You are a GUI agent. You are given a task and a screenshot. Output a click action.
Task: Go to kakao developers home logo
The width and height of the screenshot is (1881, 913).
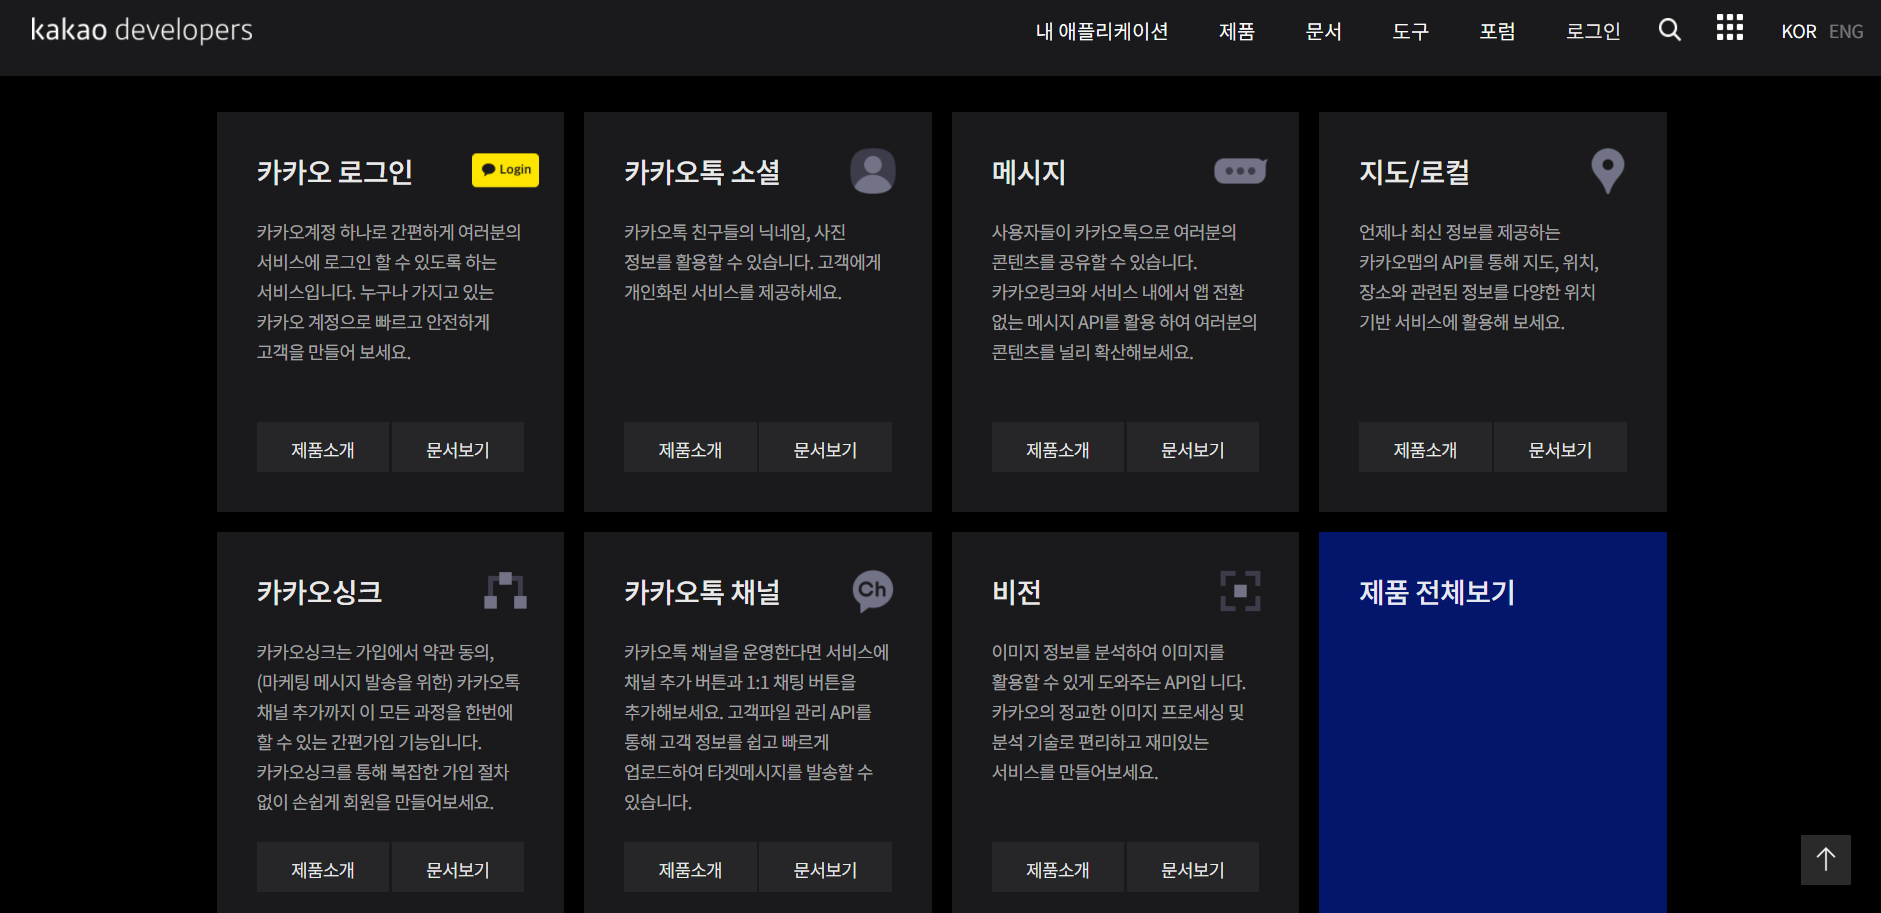click(142, 30)
